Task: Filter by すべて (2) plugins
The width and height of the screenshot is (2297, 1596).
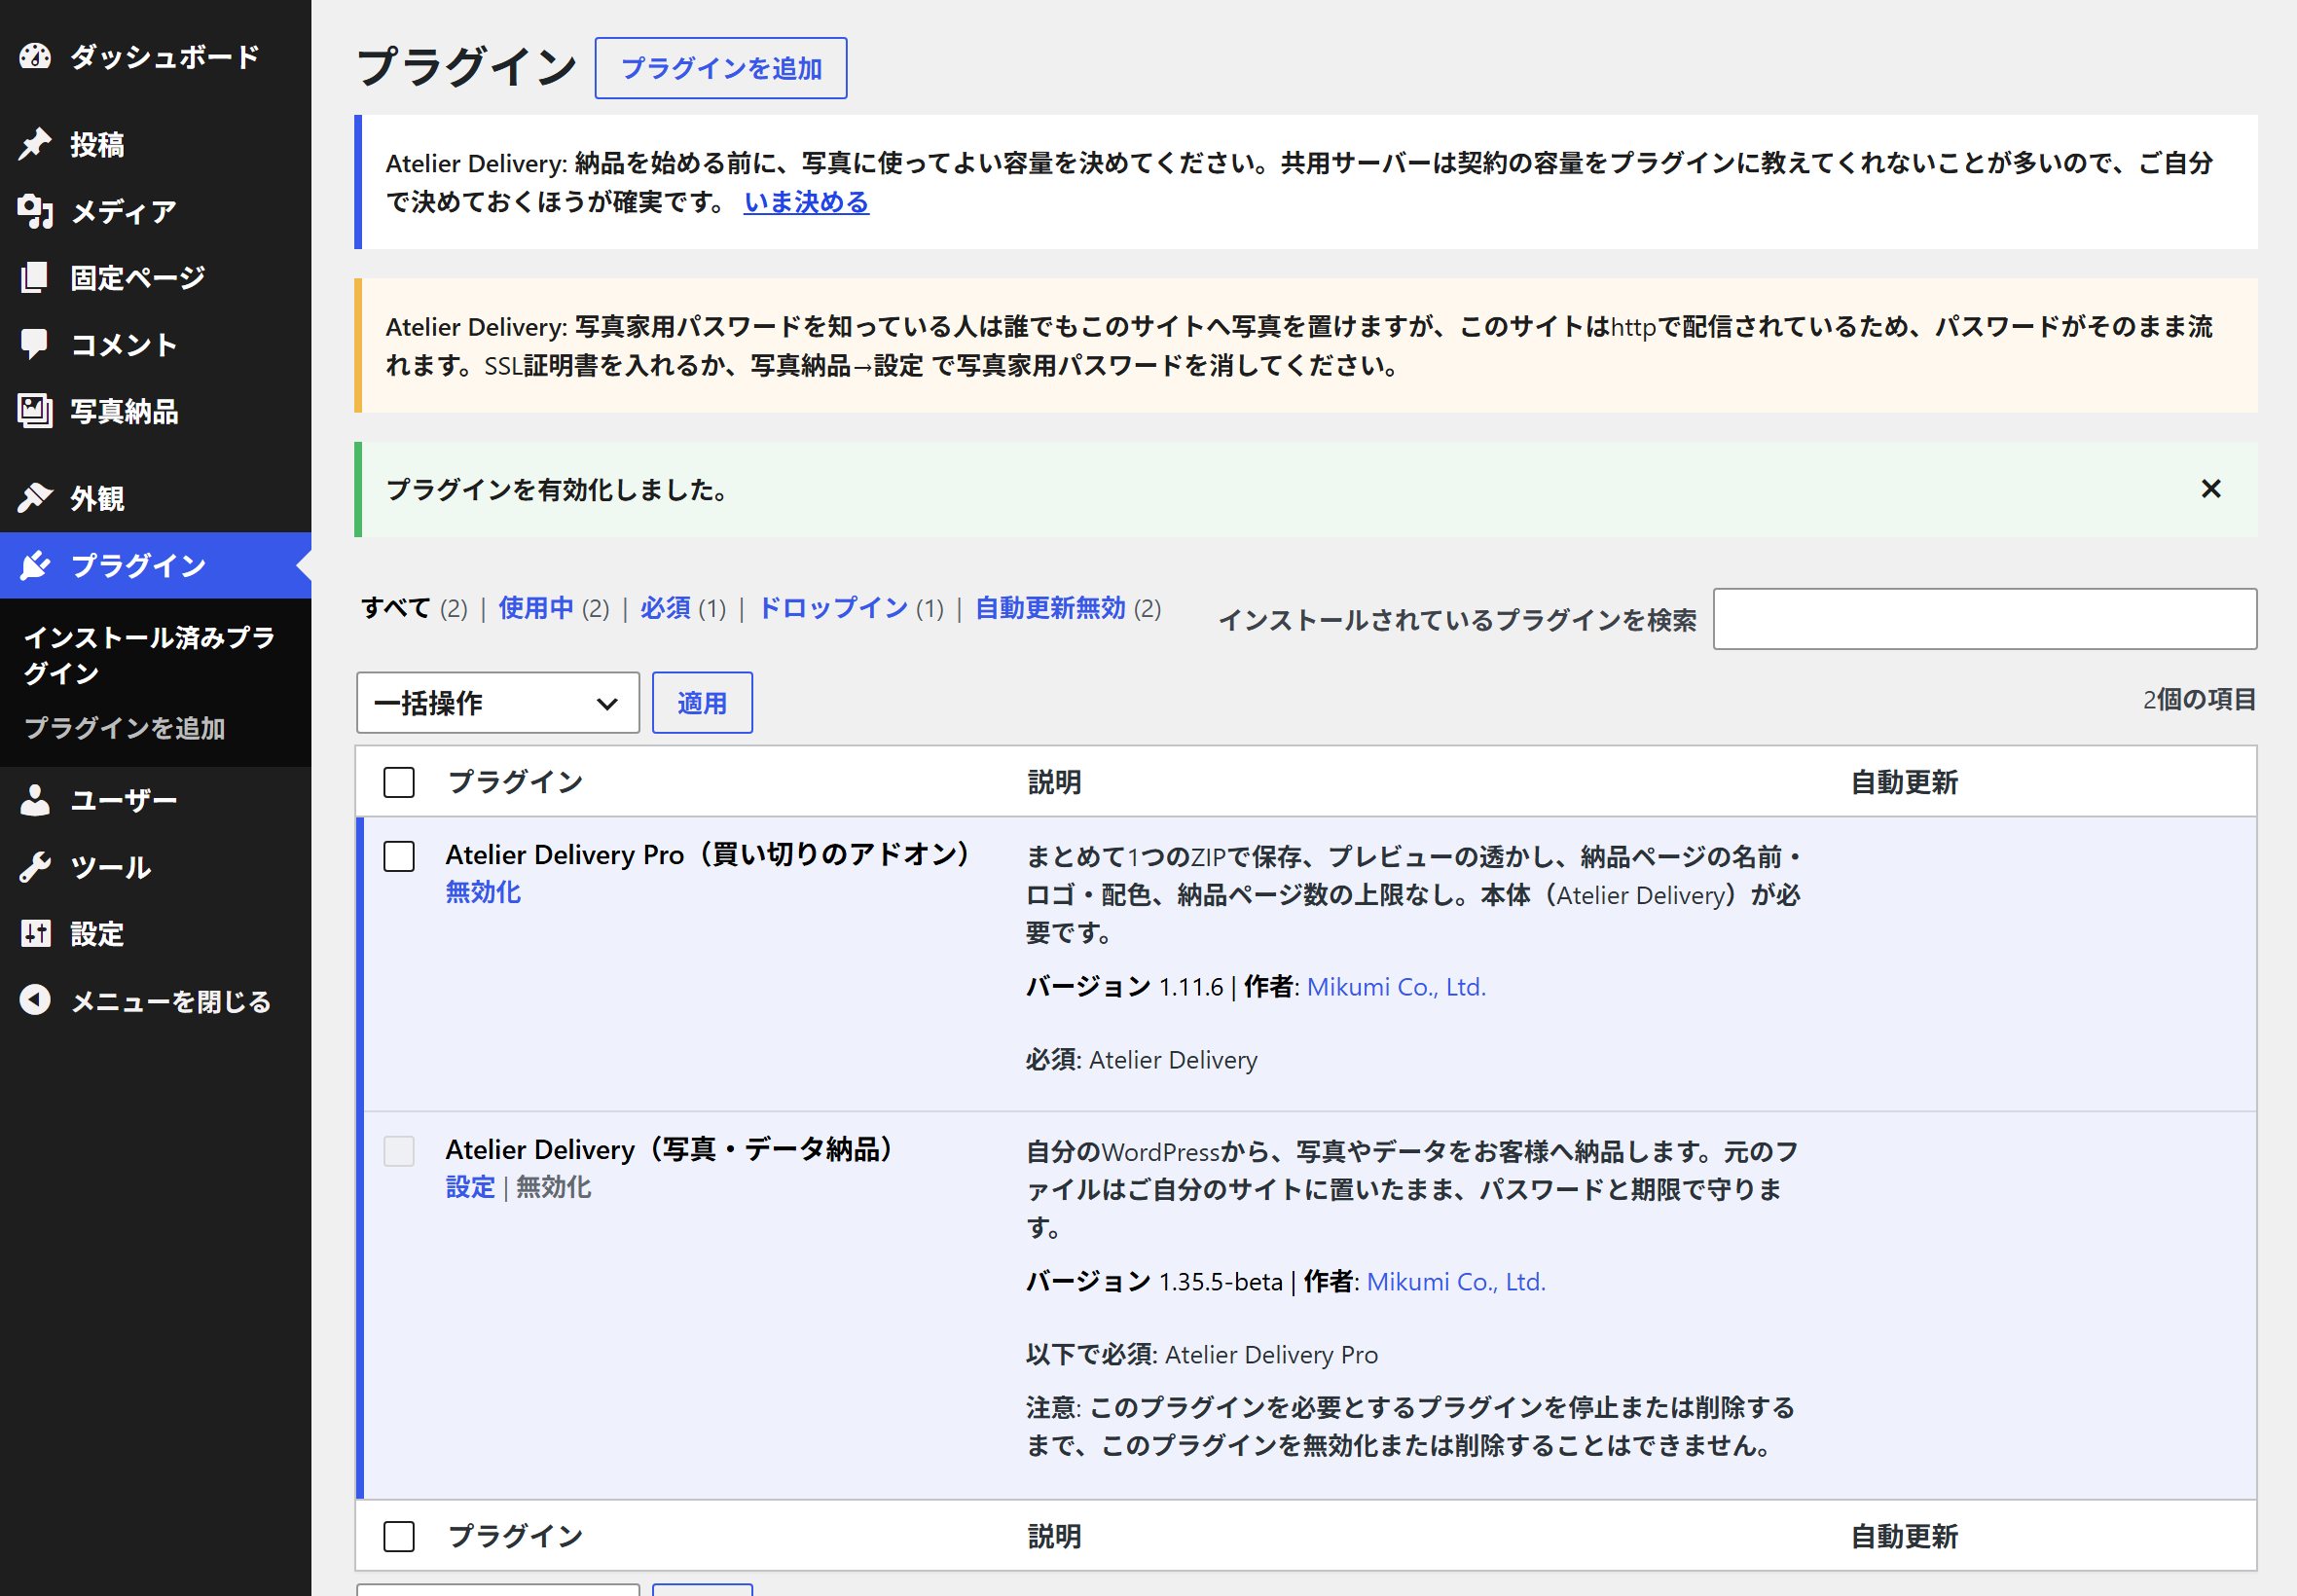Action: [x=414, y=608]
